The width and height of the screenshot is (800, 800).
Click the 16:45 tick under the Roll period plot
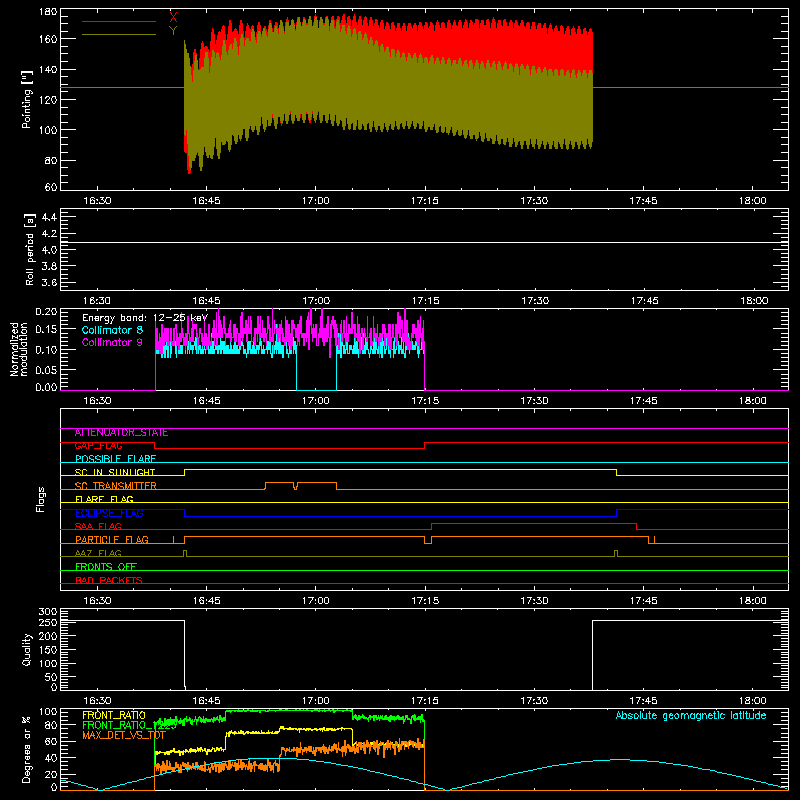point(207,301)
